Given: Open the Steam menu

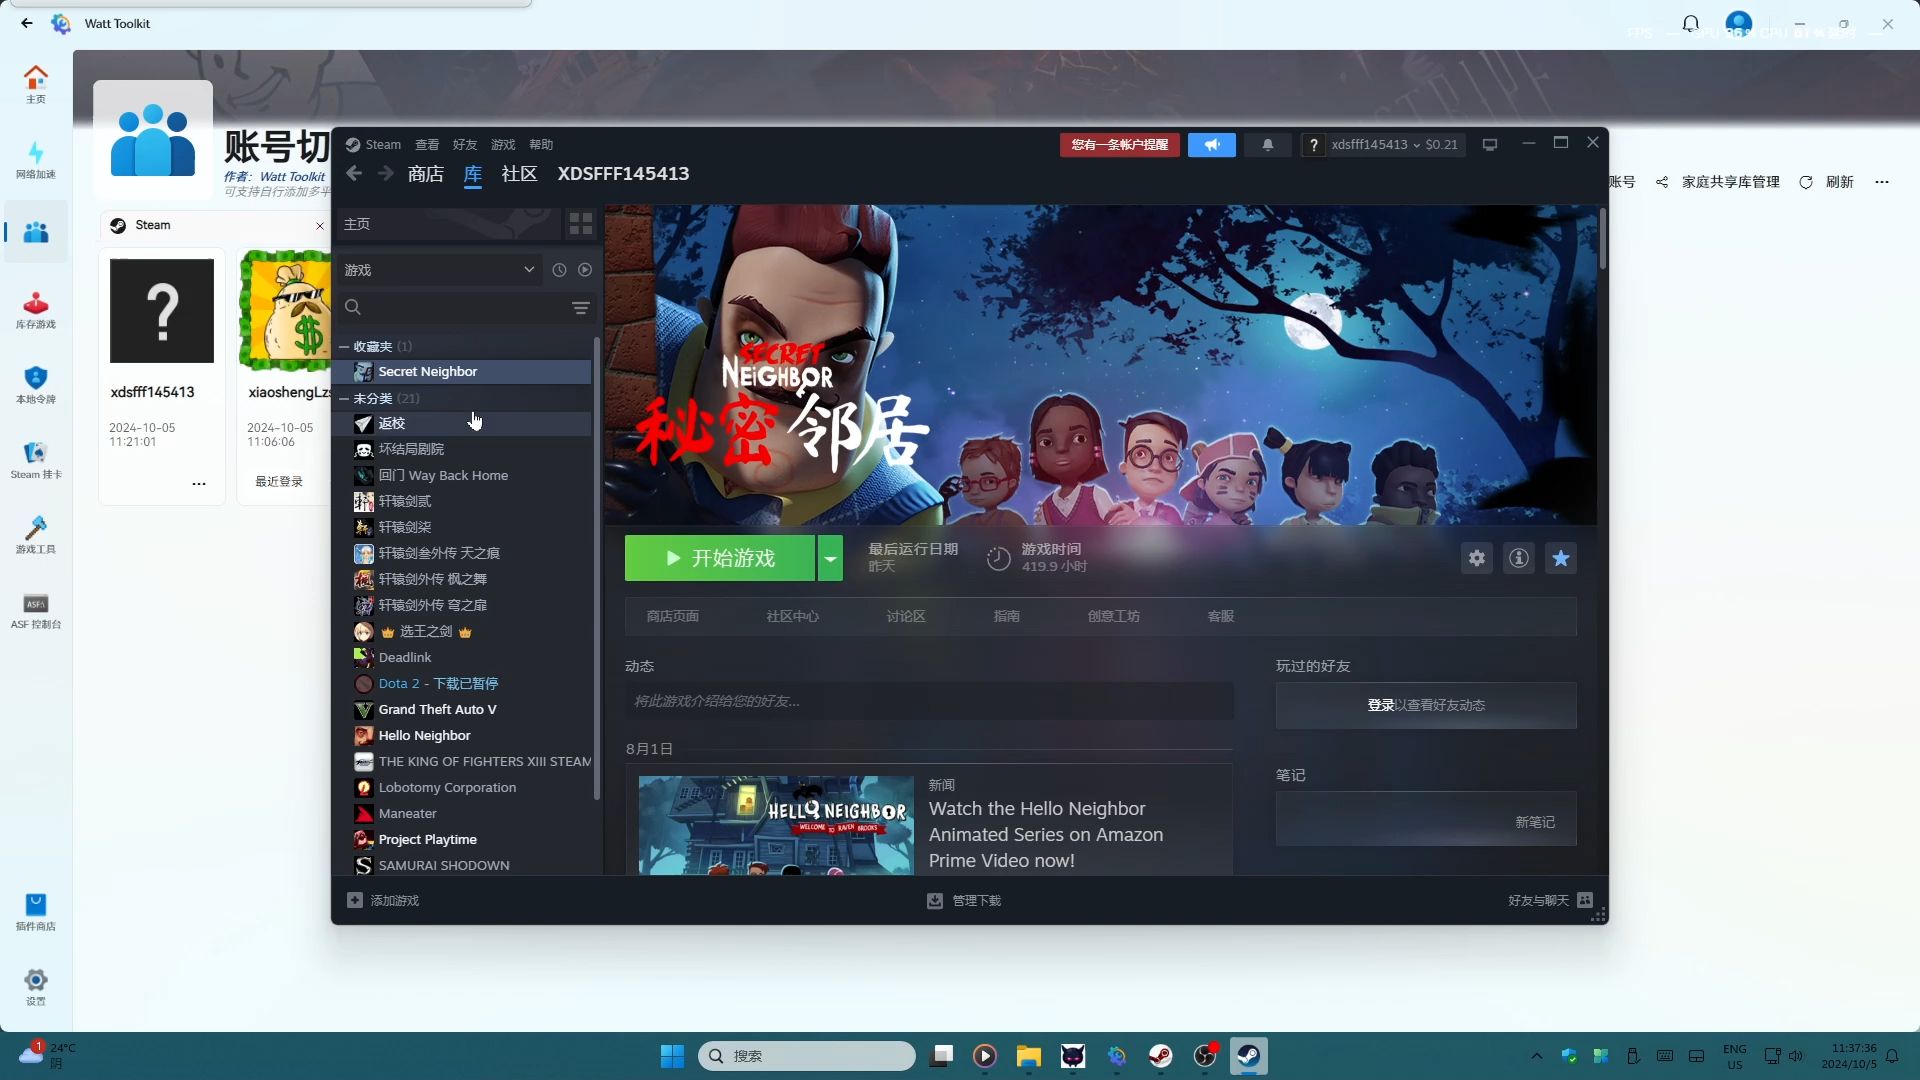Looking at the screenshot, I should (x=382, y=145).
